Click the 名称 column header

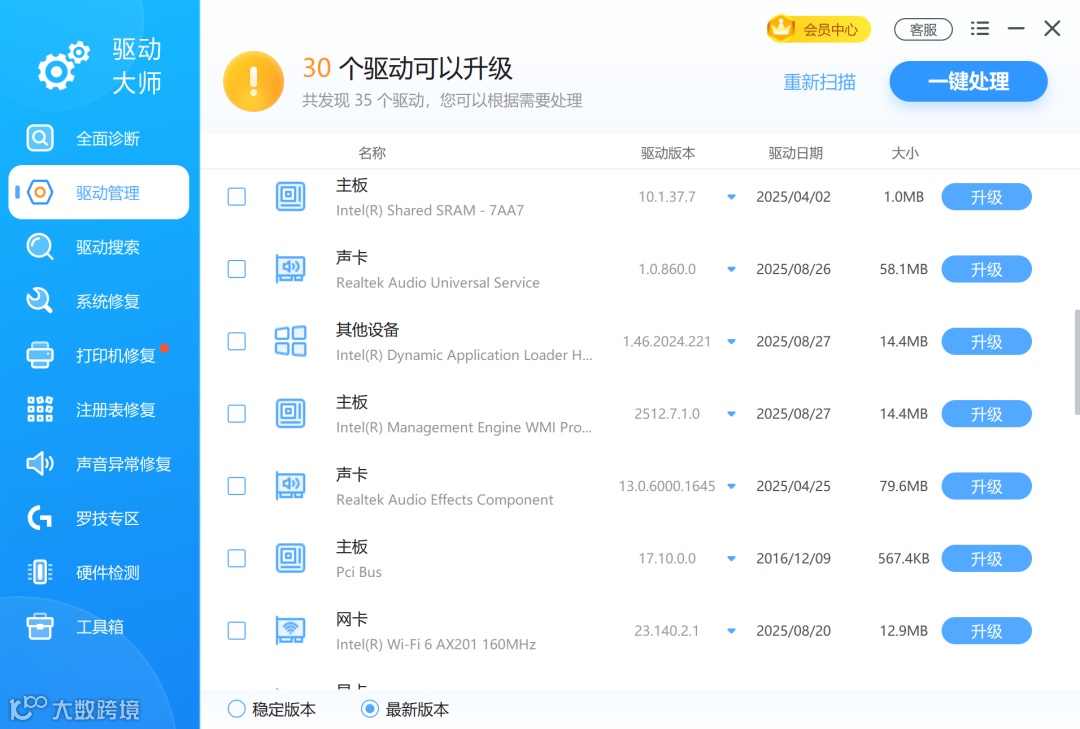372,153
